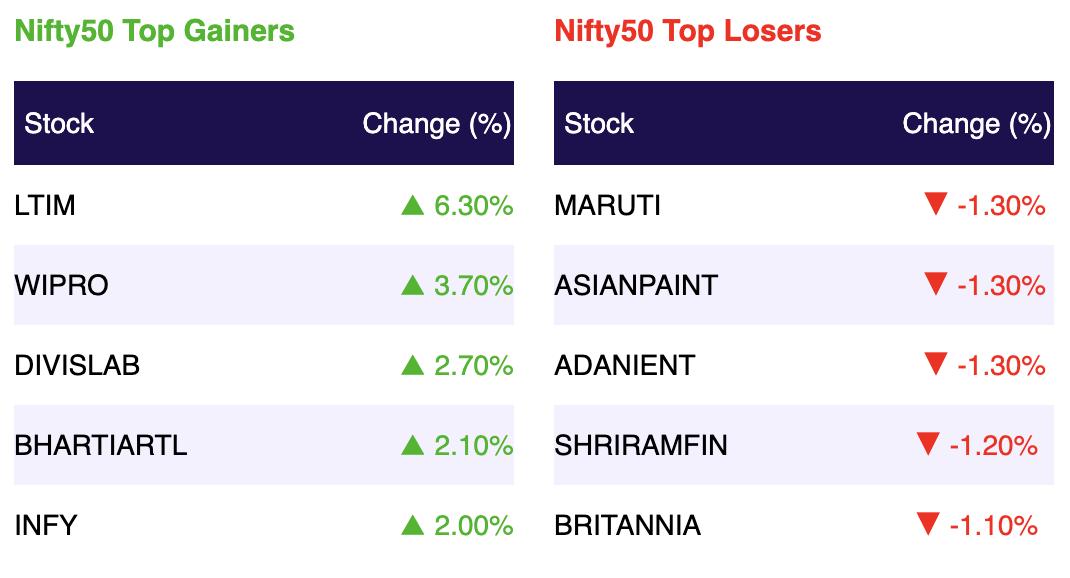
Task: Click the red down arrow beside BRITANNIA
Action: pos(928,524)
